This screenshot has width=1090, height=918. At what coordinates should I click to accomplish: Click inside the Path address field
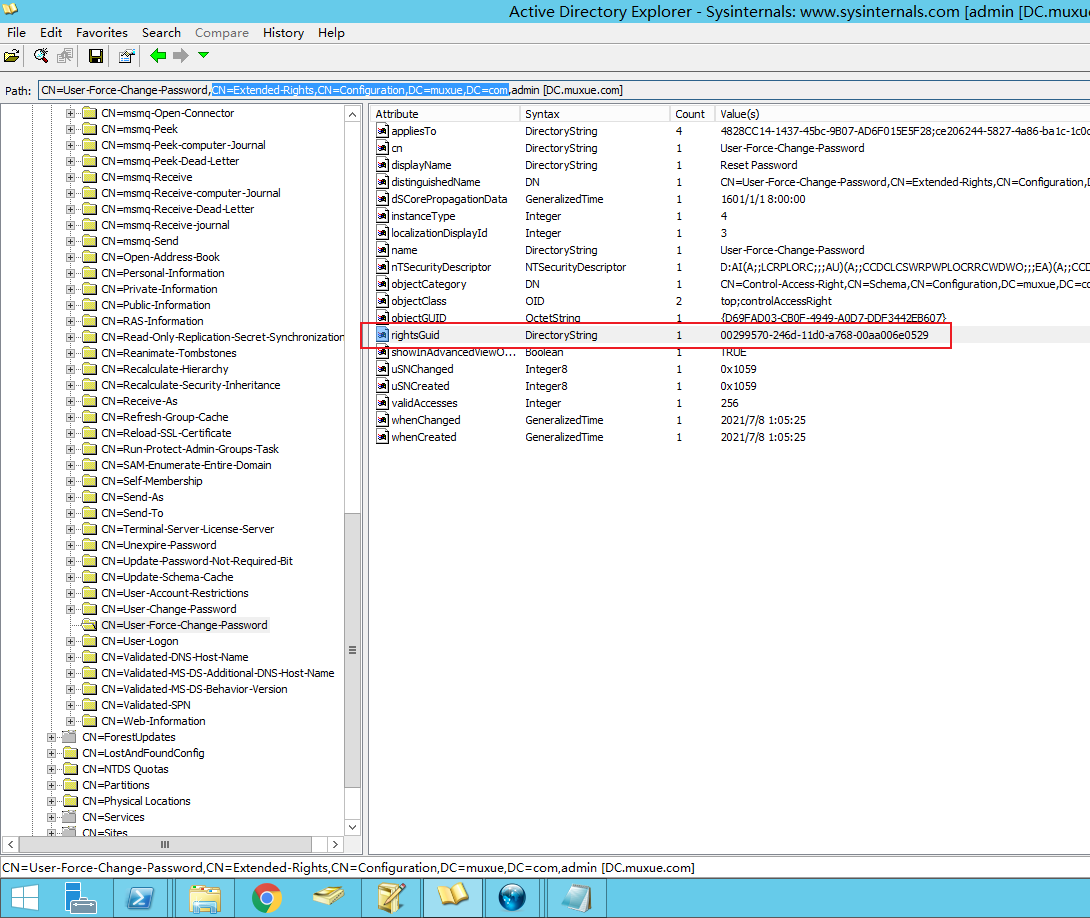pyautogui.click(x=563, y=90)
